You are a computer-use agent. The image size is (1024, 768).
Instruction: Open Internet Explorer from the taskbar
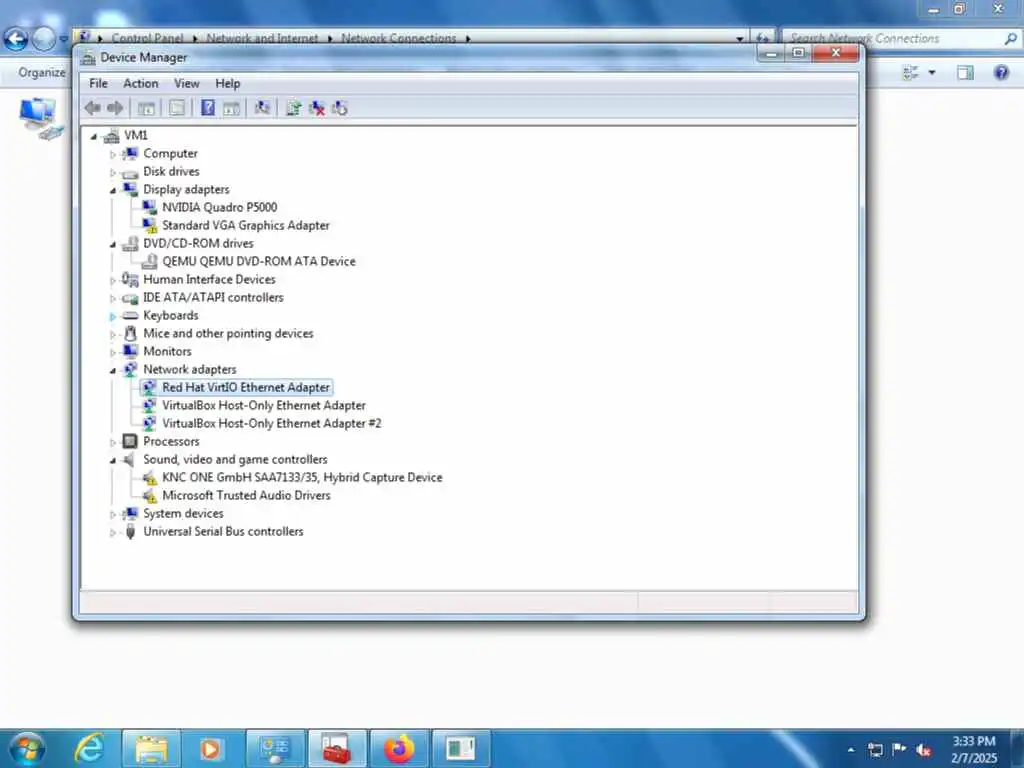[x=89, y=748]
